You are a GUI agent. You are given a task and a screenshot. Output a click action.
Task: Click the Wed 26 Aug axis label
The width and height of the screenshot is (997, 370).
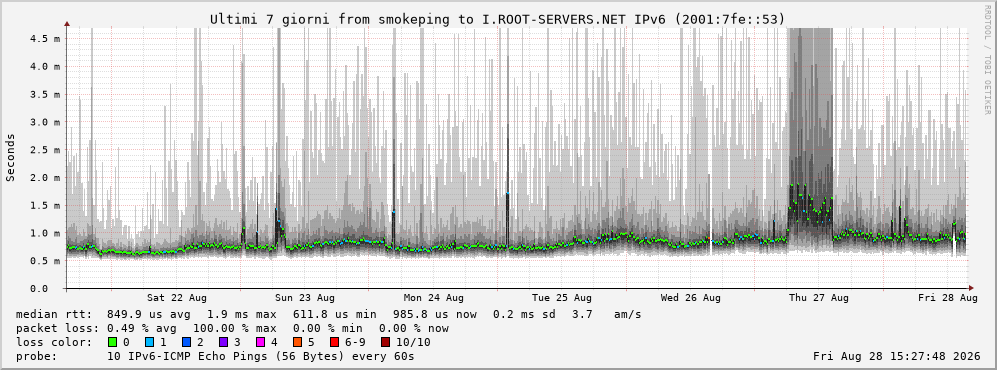click(x=691, y=298)
